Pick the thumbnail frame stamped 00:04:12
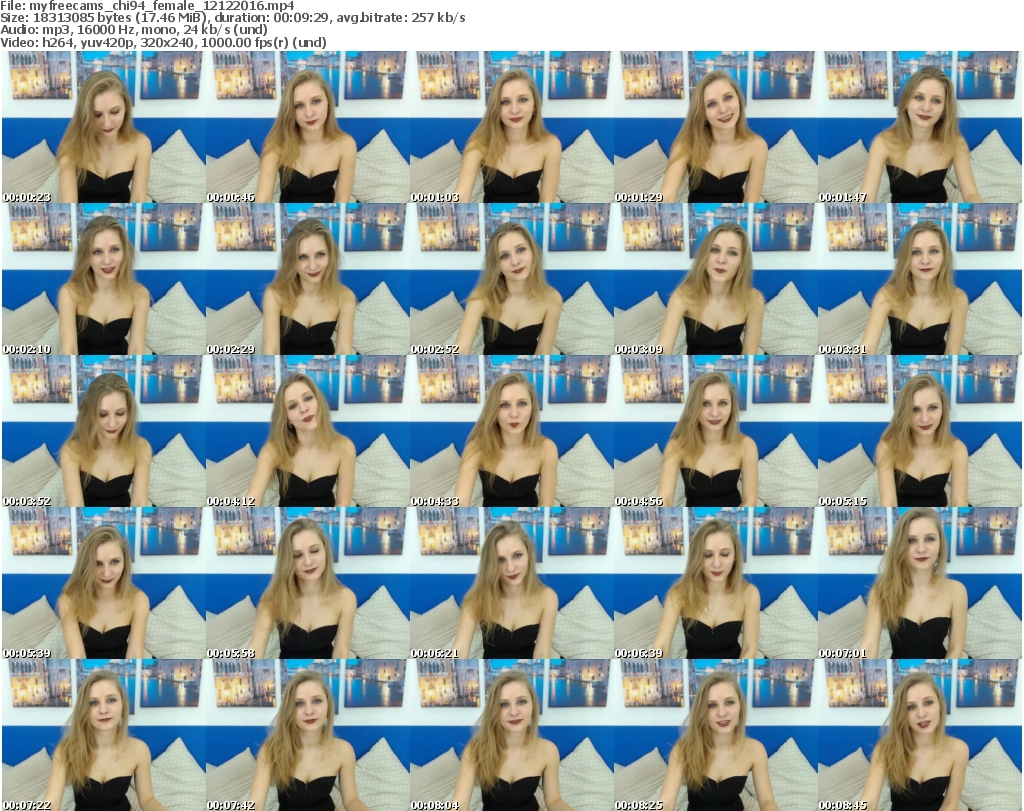The image size is (1024, 811). pos(308,431)
